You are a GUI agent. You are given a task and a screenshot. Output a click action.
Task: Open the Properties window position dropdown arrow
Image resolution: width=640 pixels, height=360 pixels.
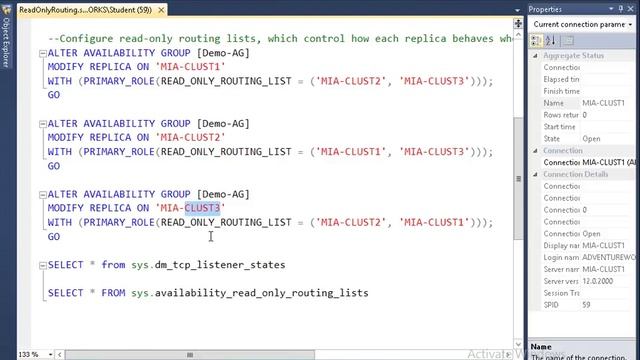point(611,9)
